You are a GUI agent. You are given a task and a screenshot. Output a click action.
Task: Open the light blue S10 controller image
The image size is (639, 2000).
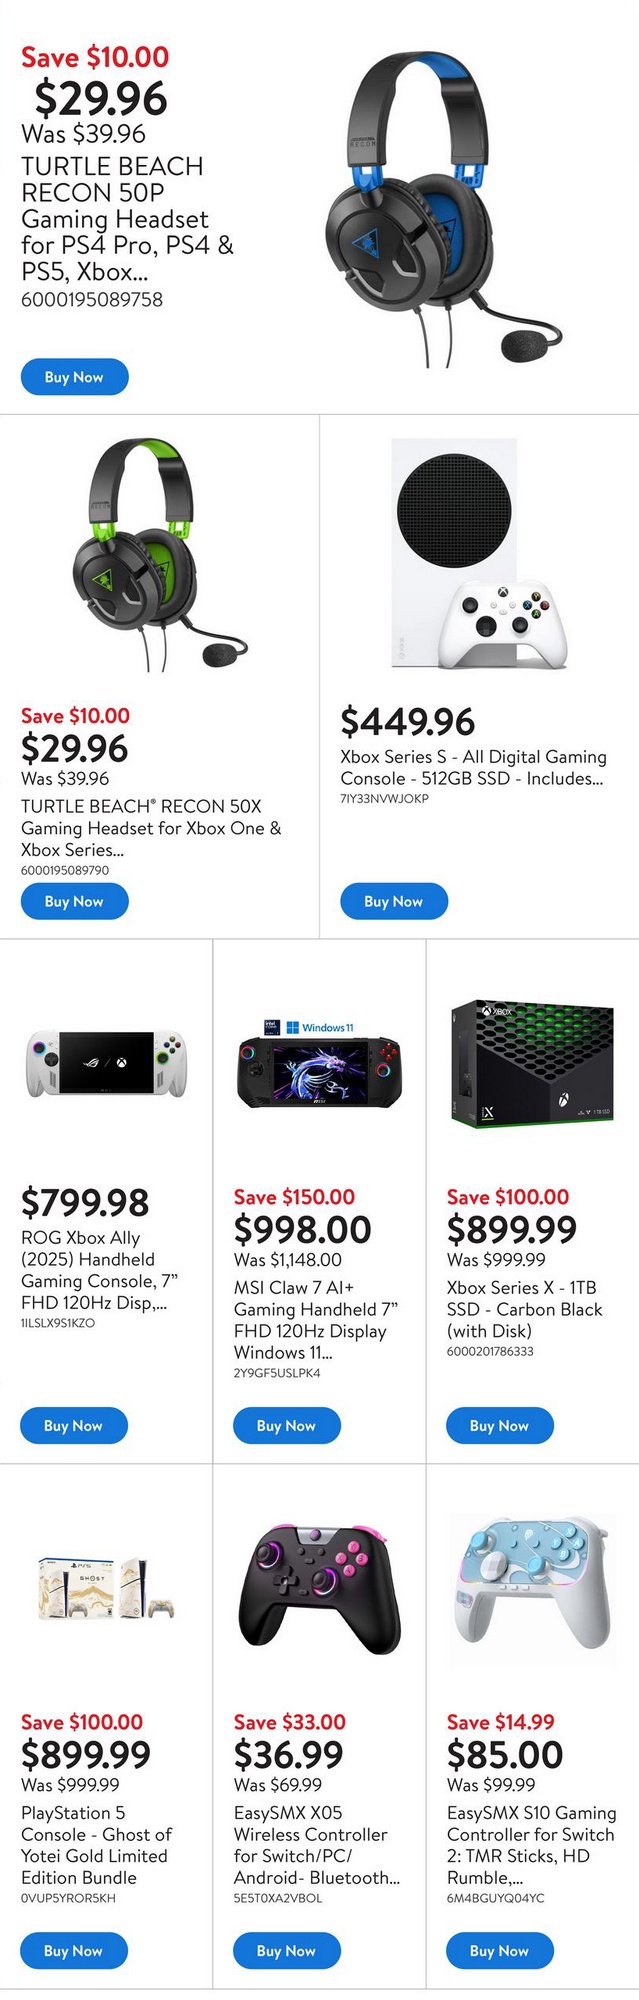pos(531,1582)
